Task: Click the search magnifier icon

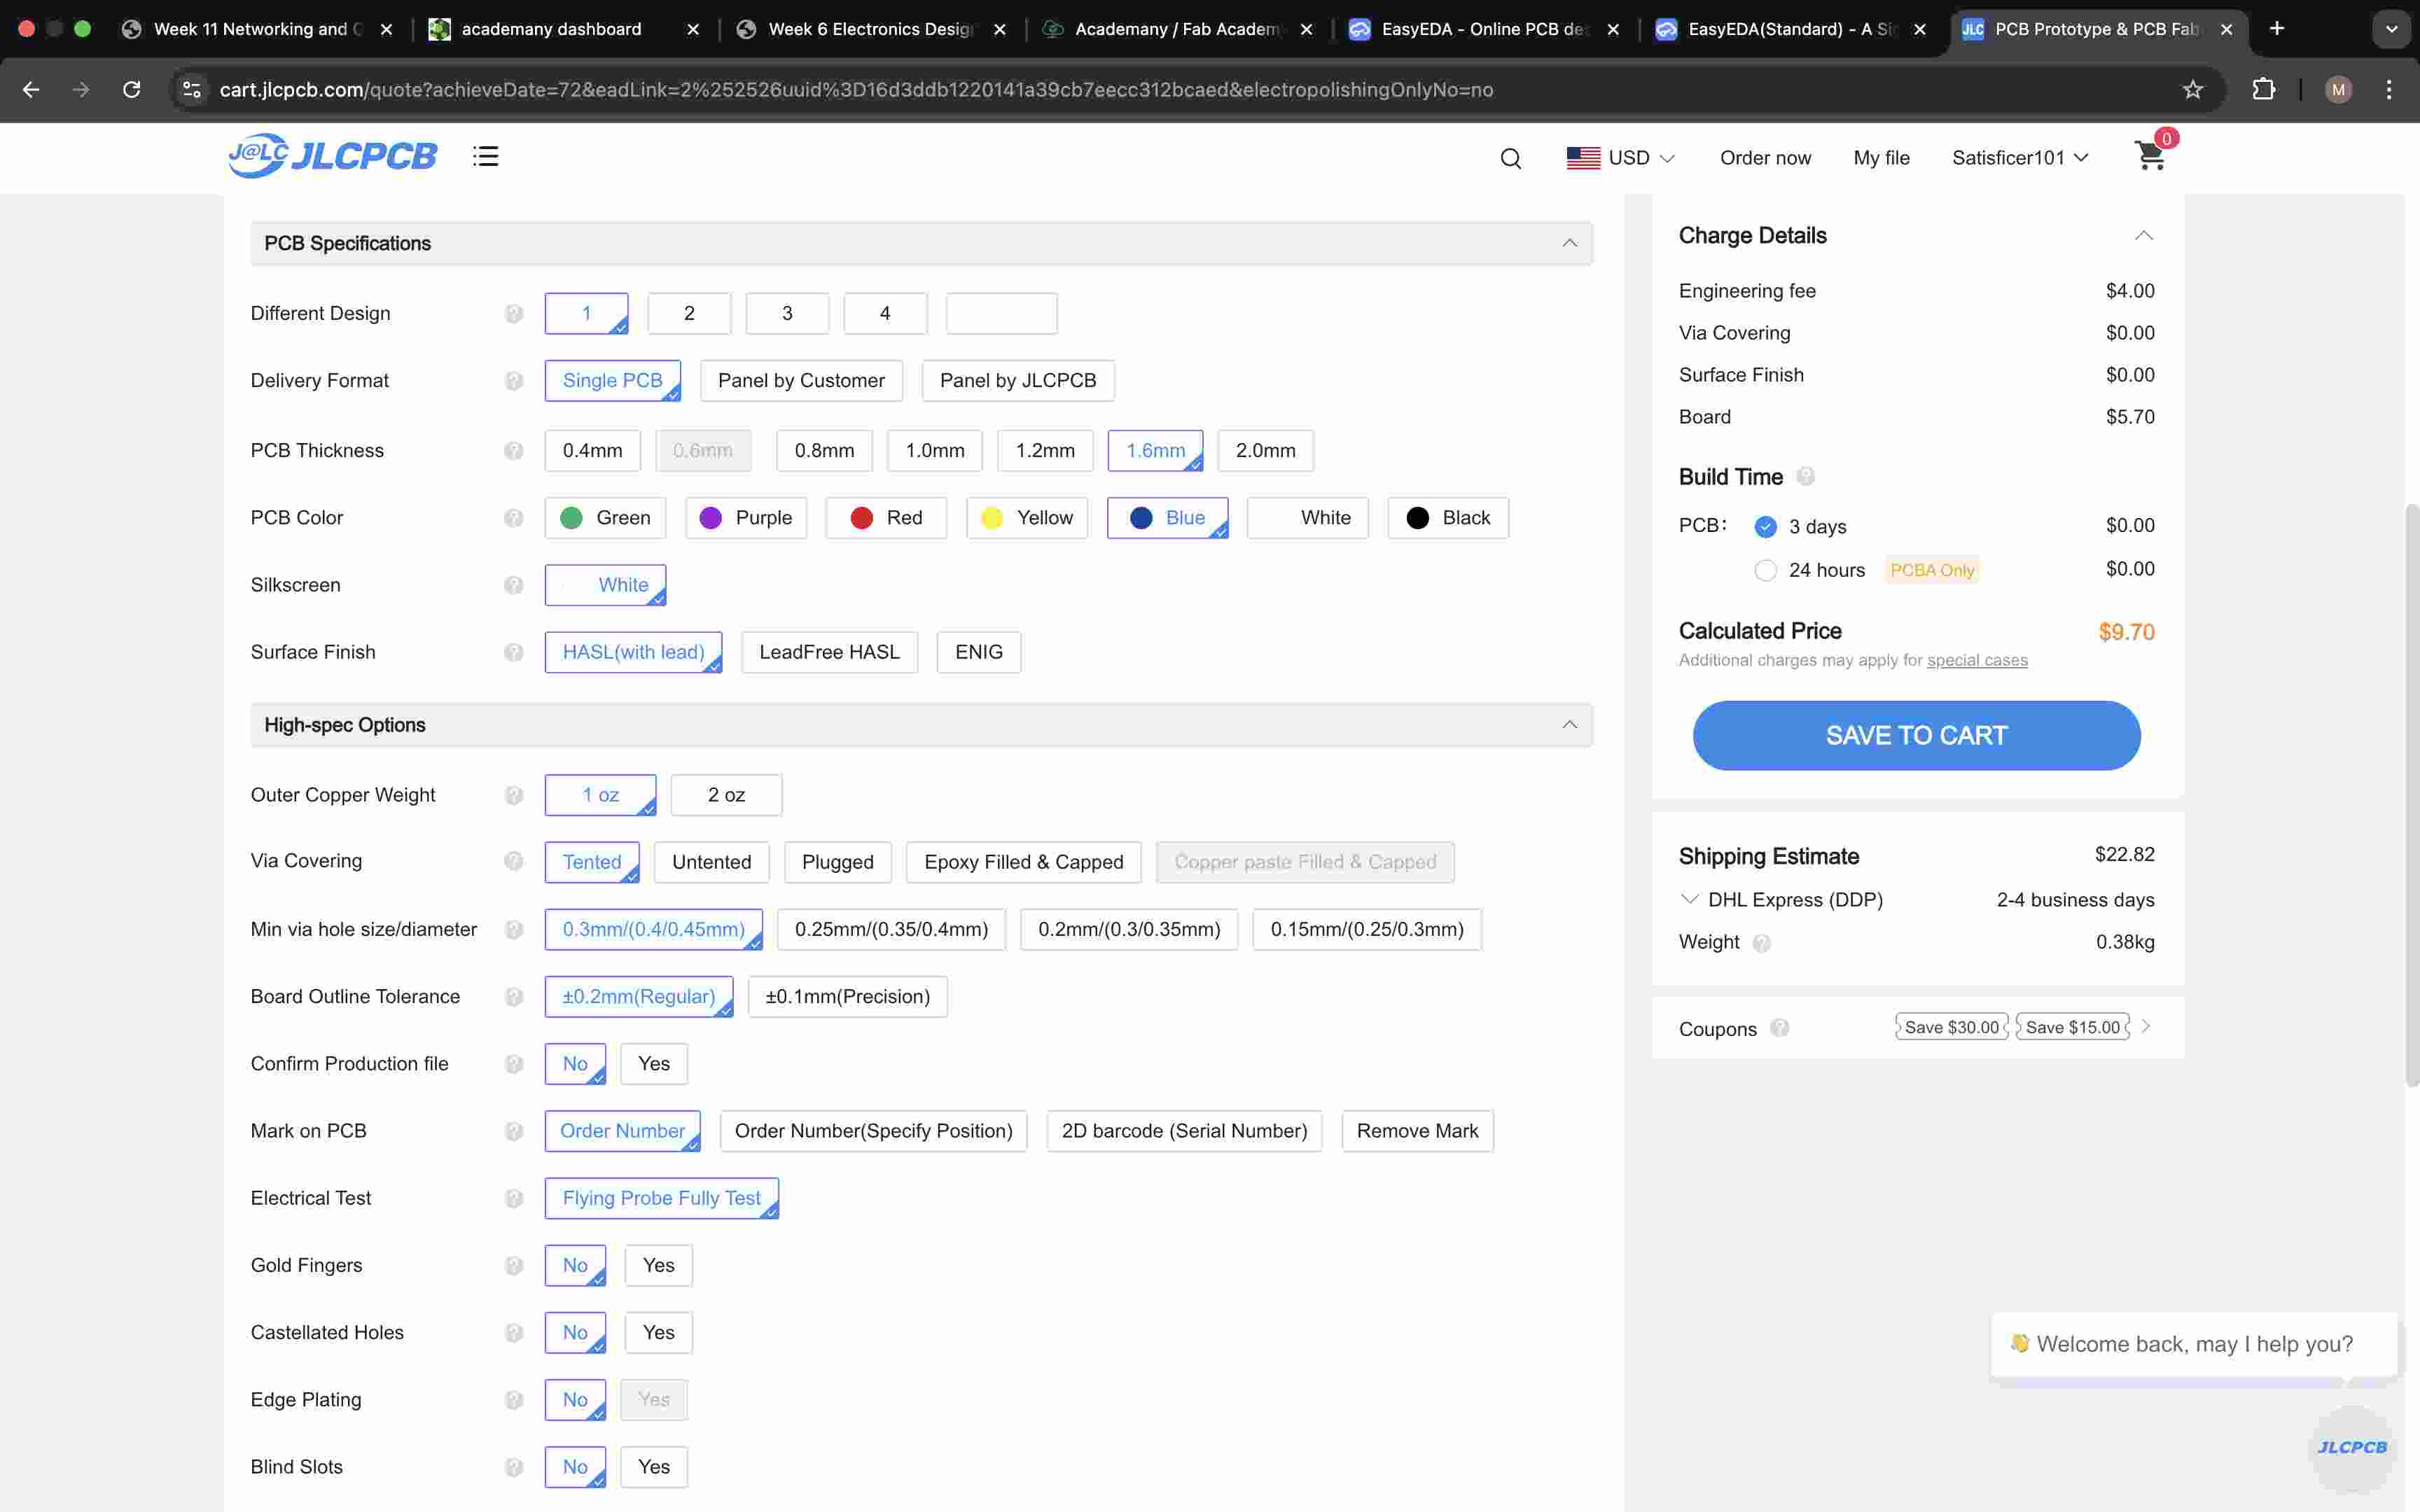Action: point(1510,158)
